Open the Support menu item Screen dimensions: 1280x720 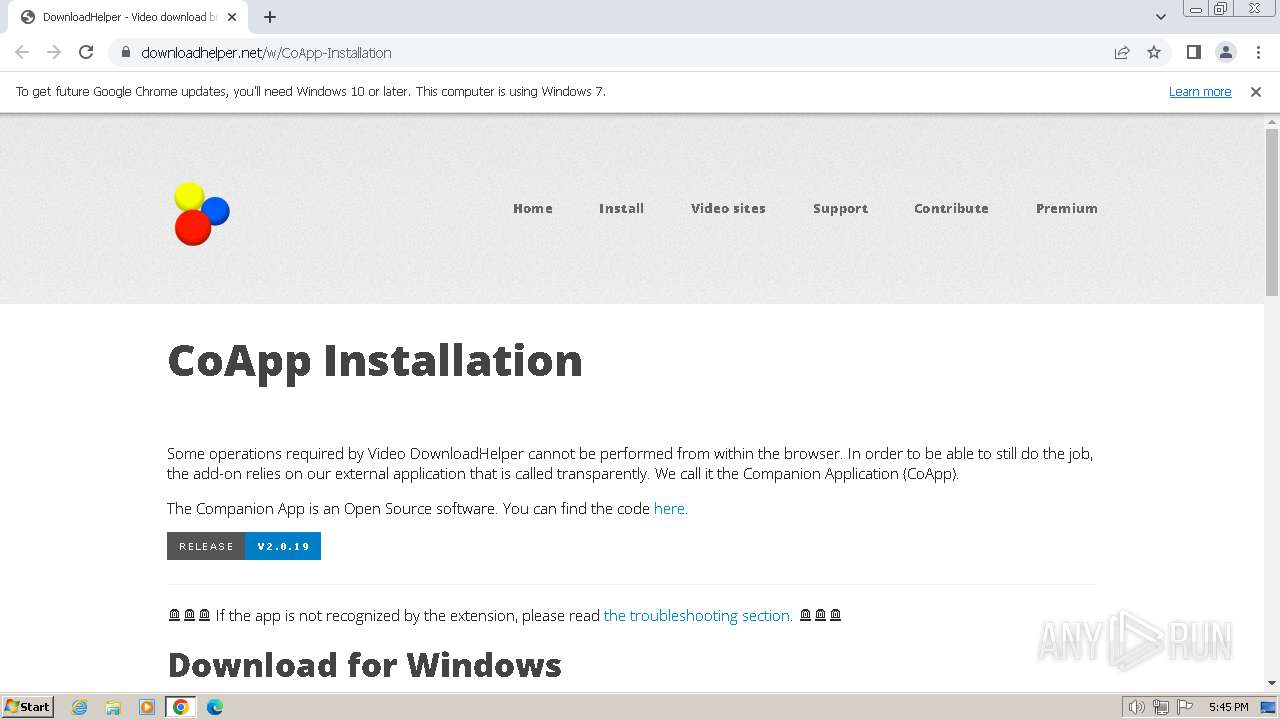(840, 208)
